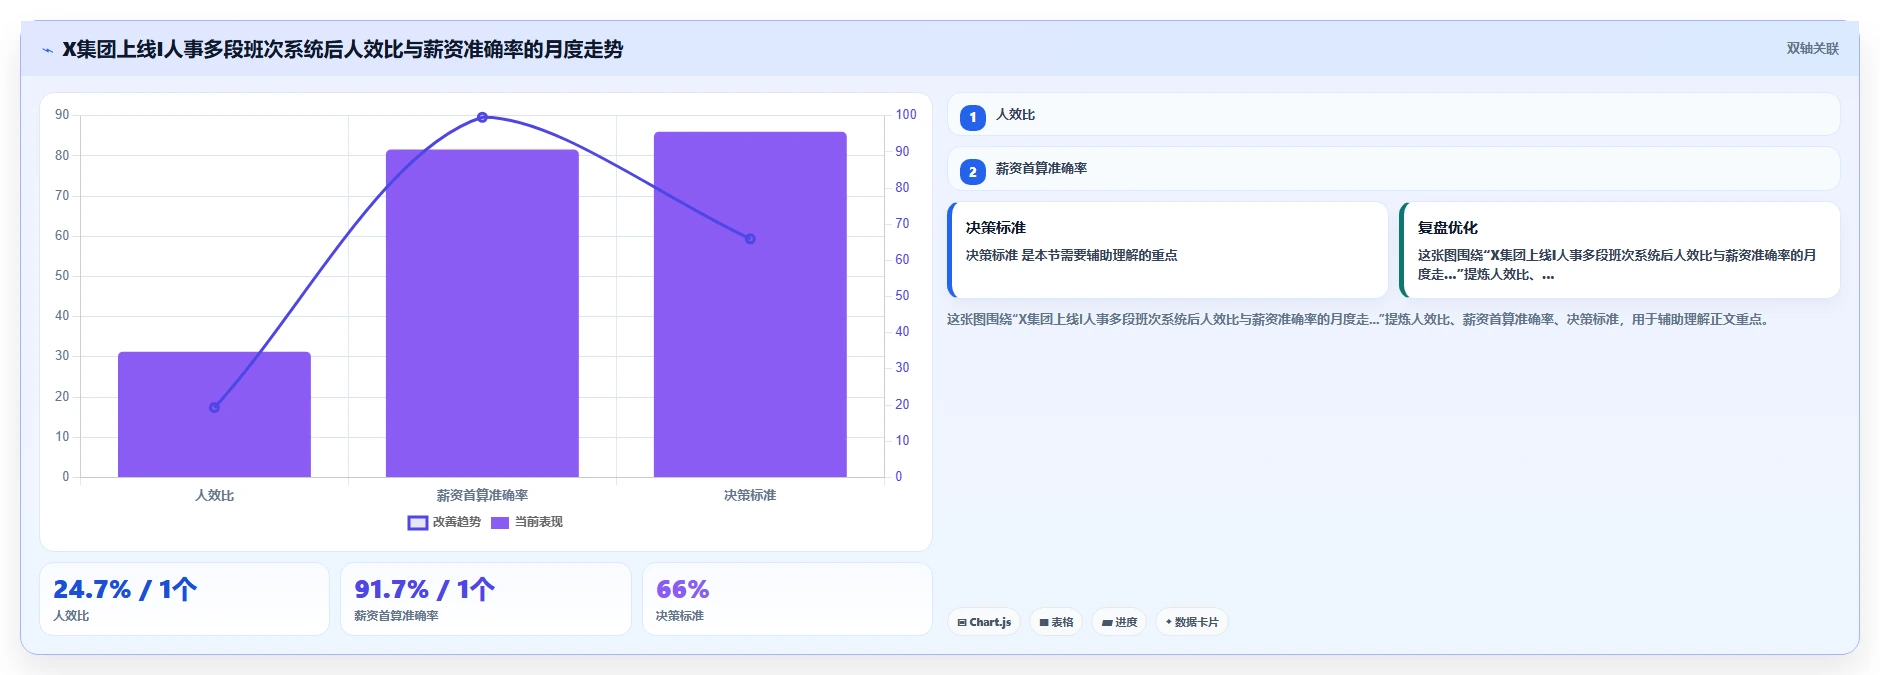This screenshot has height=675, width=1880.
Task: Click the purple bar for 薪资首算准确率
Action: [x=482, y=313]
